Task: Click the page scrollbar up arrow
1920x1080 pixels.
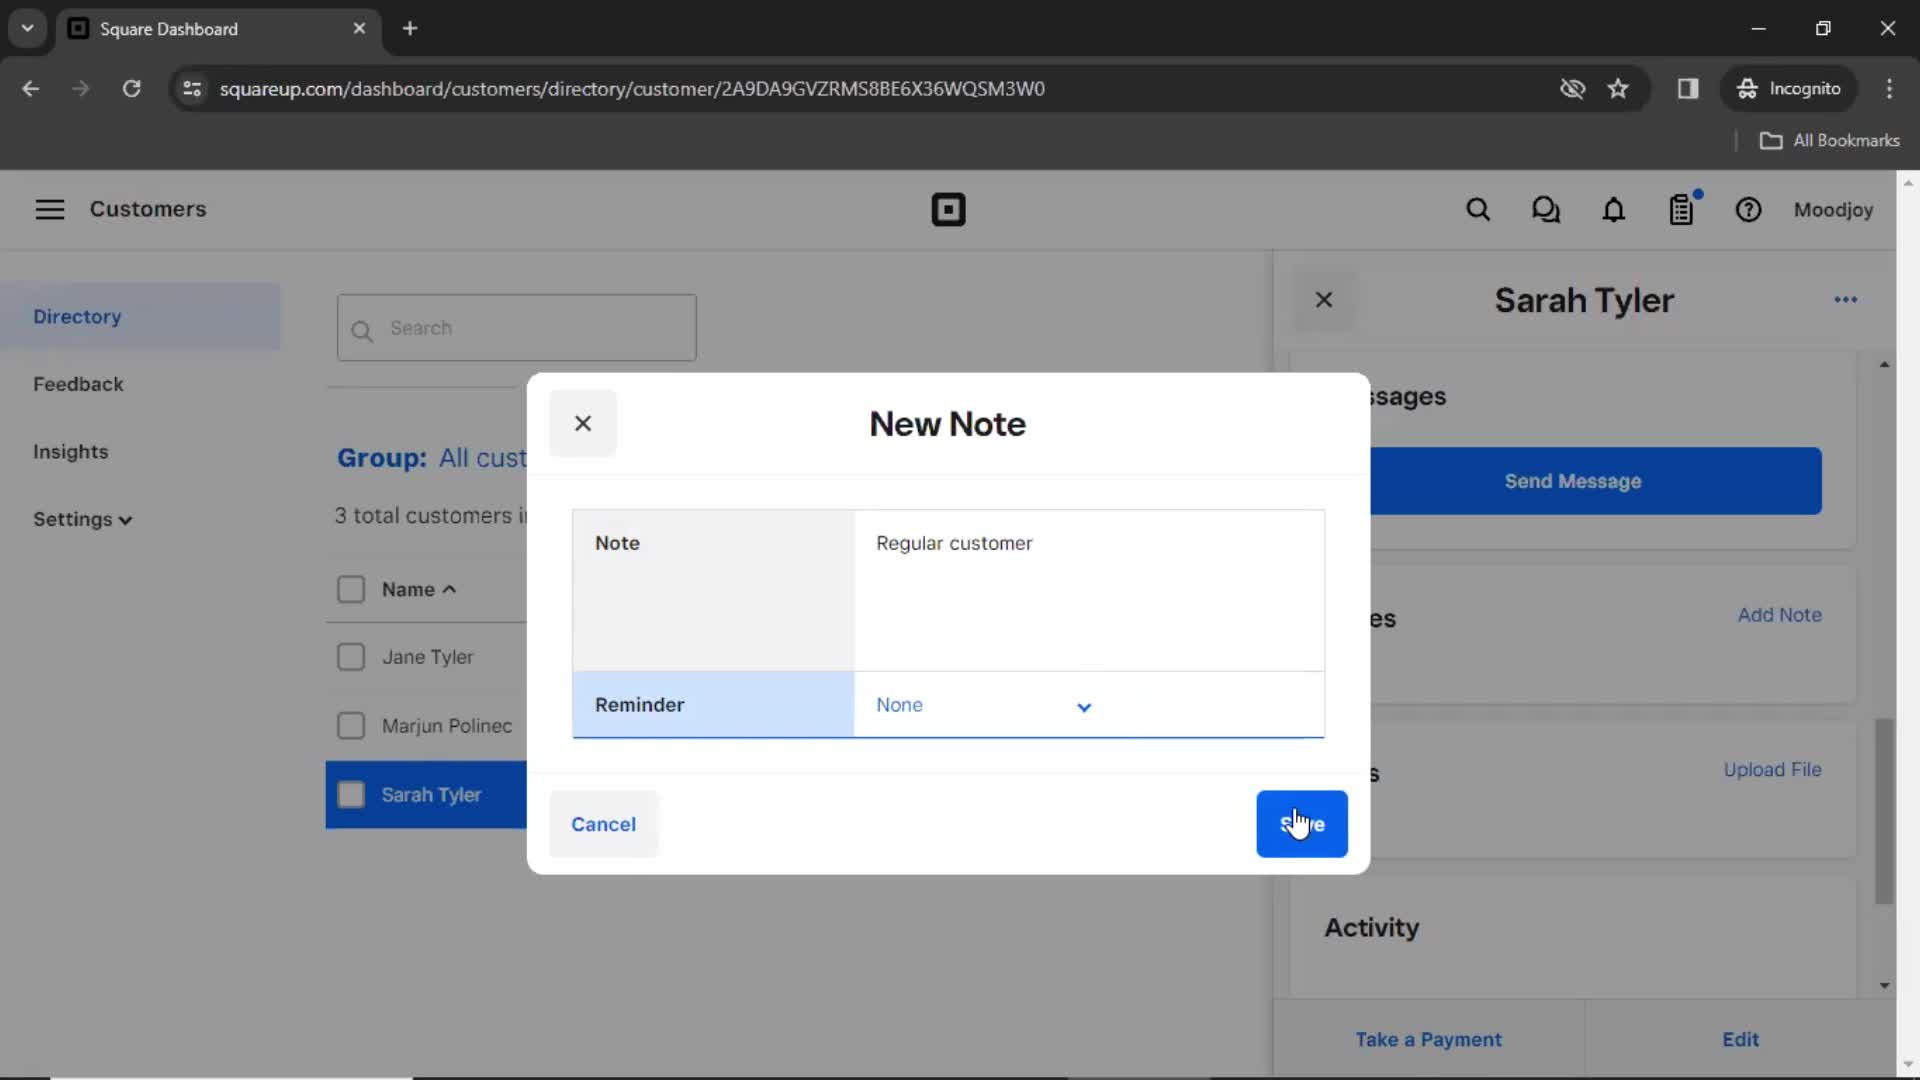Action: coord(1908,183)
